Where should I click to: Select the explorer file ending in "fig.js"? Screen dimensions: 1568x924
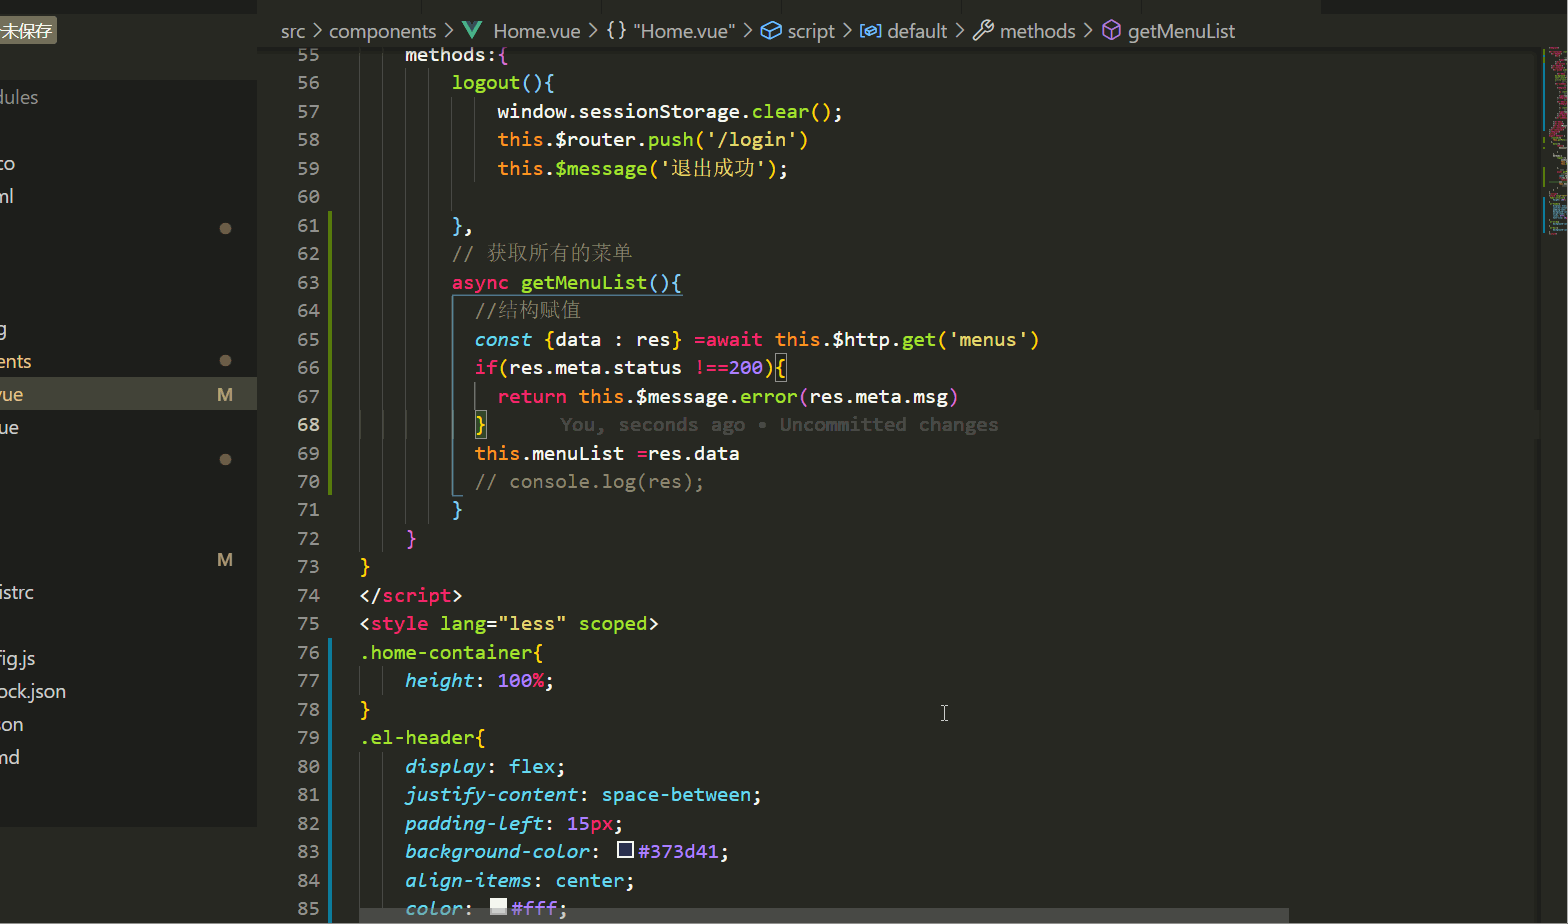tap(18, 658)
